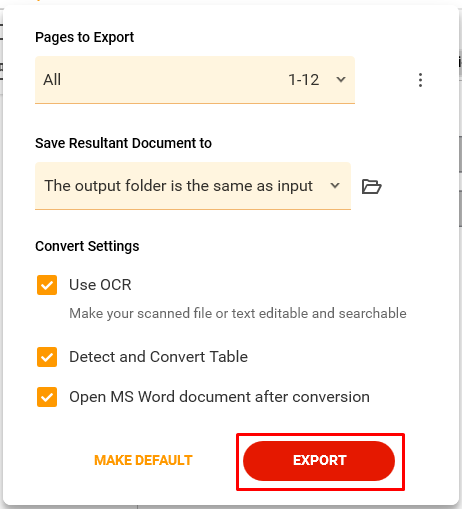Viewport: 462px width, 509px height.
Task: Toggle Open MS Word document after conversion checkbox
Action: [47, 397]
